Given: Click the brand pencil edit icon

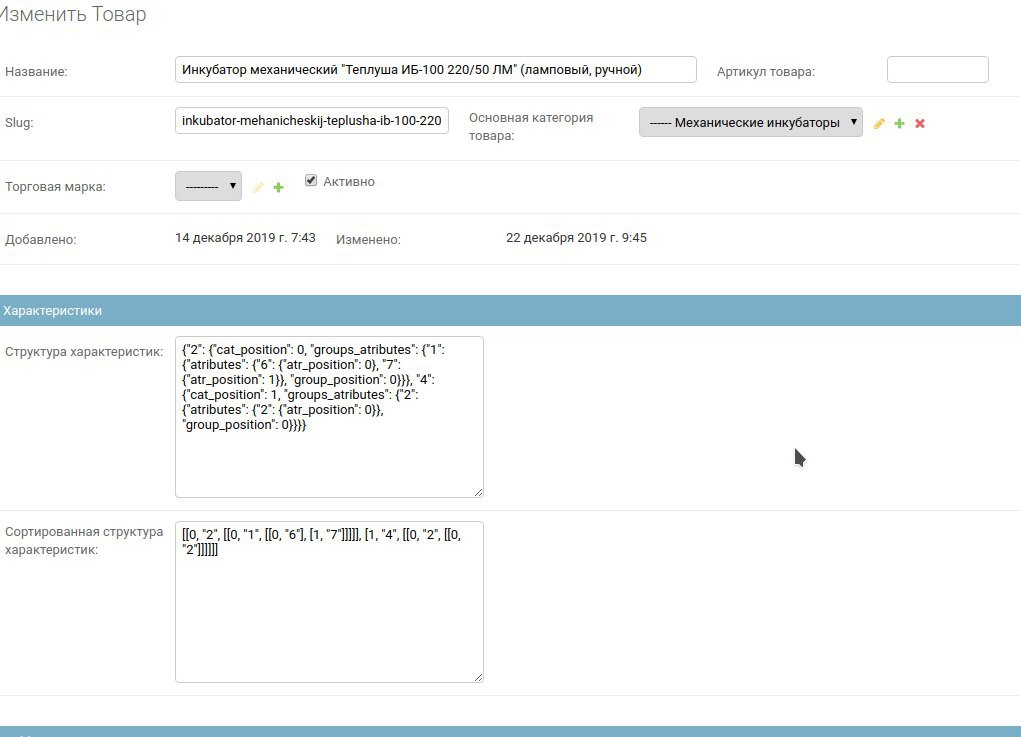Looking at the screenshot, I should (x=258, y=188).
